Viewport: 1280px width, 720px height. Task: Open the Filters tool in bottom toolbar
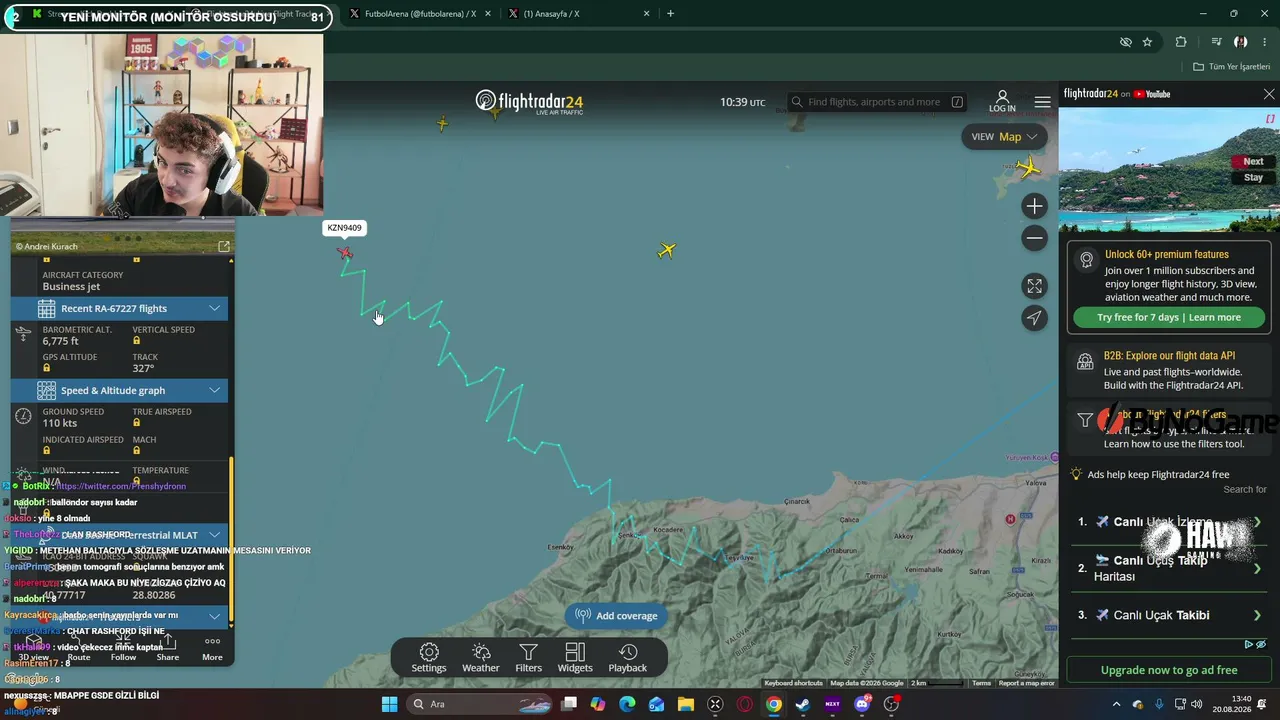(x=529, y=658)
